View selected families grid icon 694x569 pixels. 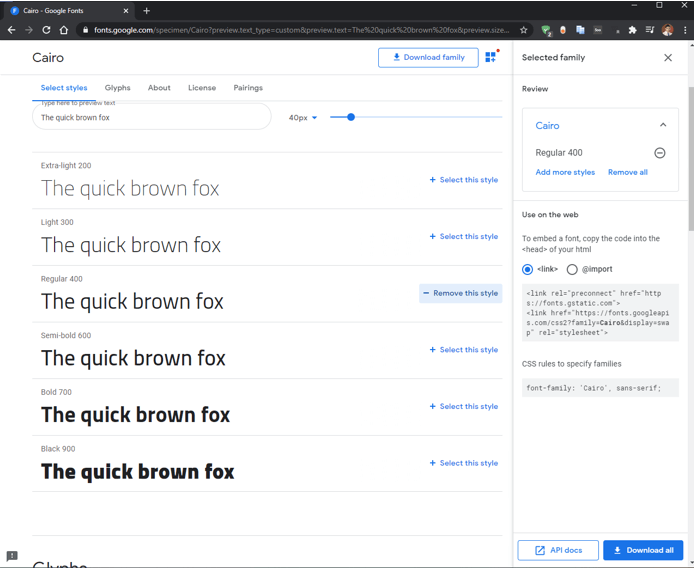[491, 57]
